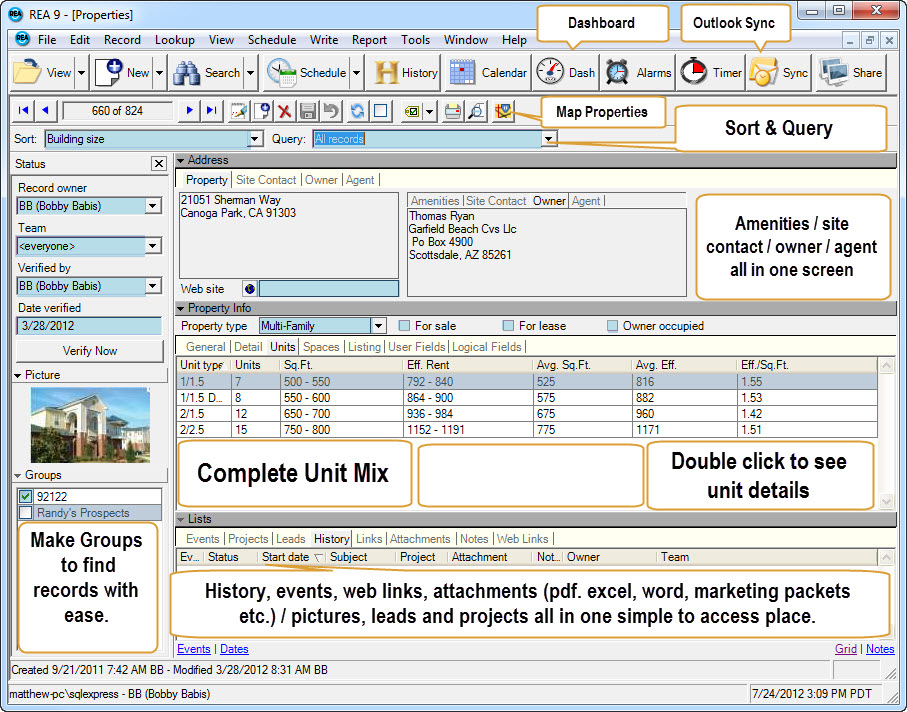Viewport: 907px width, 712px height.
Task: Open the Notes link at bottom right
Action: click(x=880, y=649)
